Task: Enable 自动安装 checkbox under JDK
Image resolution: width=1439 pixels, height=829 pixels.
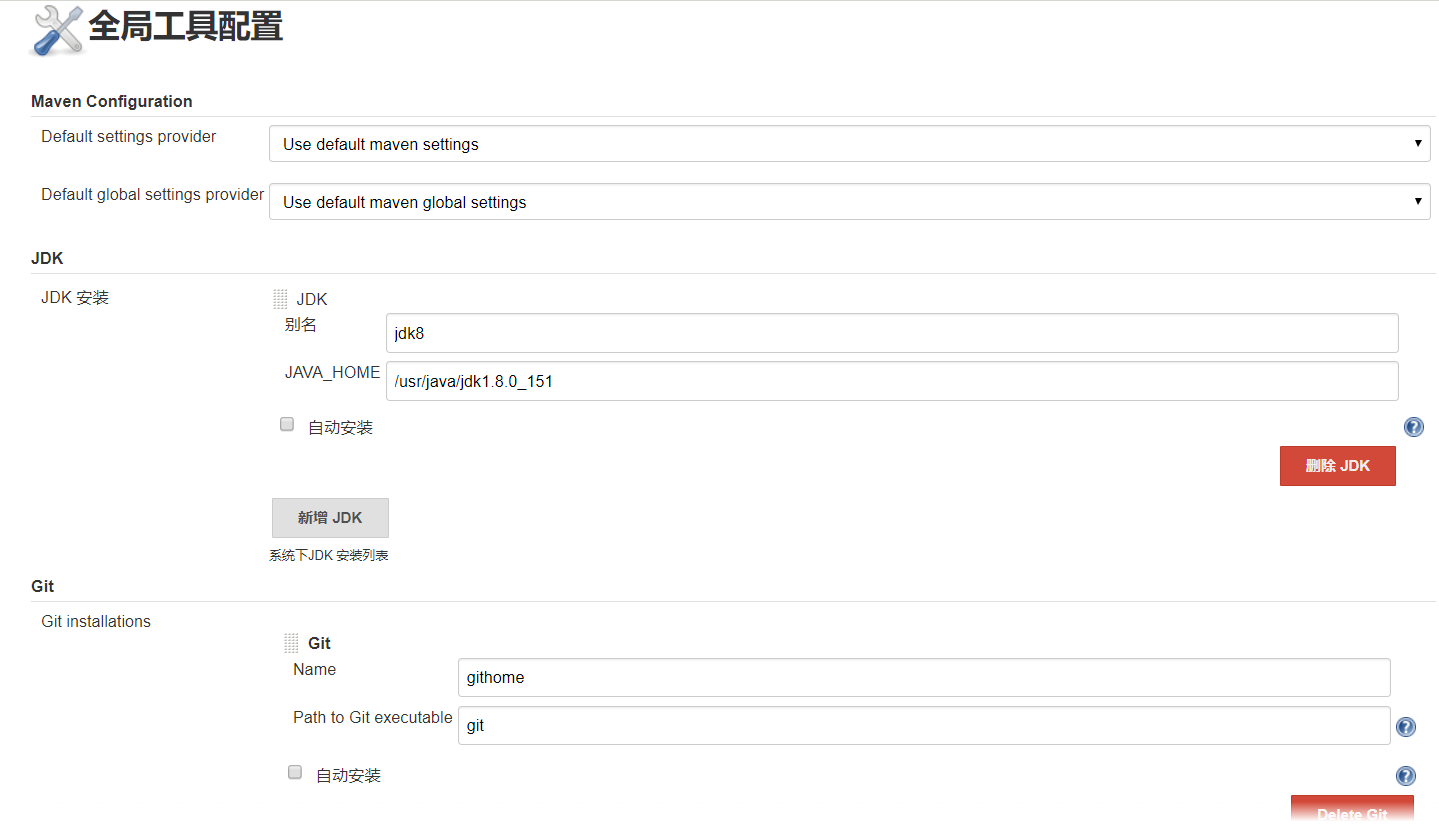Action: tap(287, 425)
